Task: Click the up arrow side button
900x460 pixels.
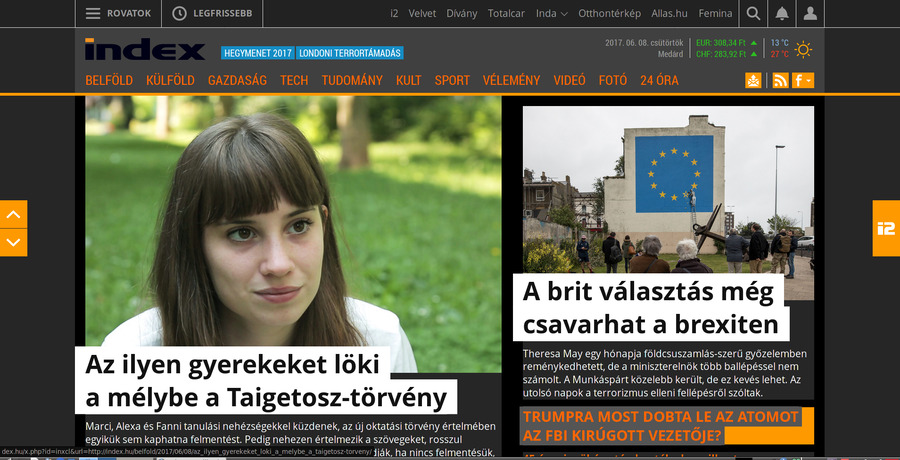Action: (x=13, y=214)
